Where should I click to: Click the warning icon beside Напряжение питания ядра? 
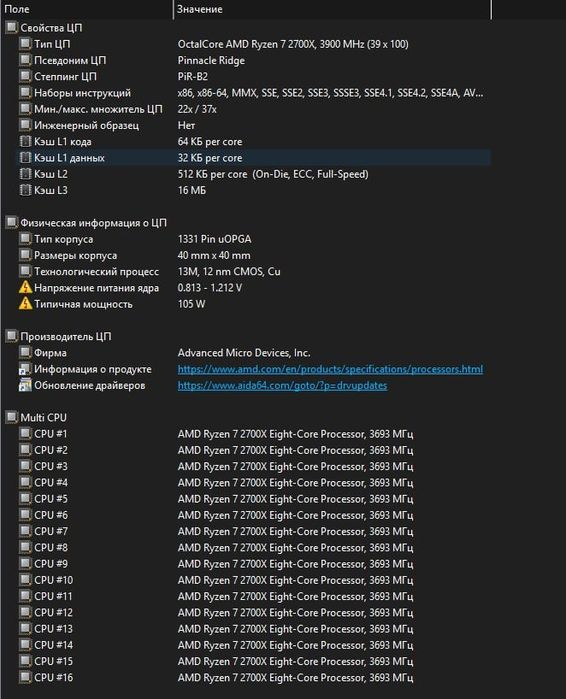coord(25,288)
